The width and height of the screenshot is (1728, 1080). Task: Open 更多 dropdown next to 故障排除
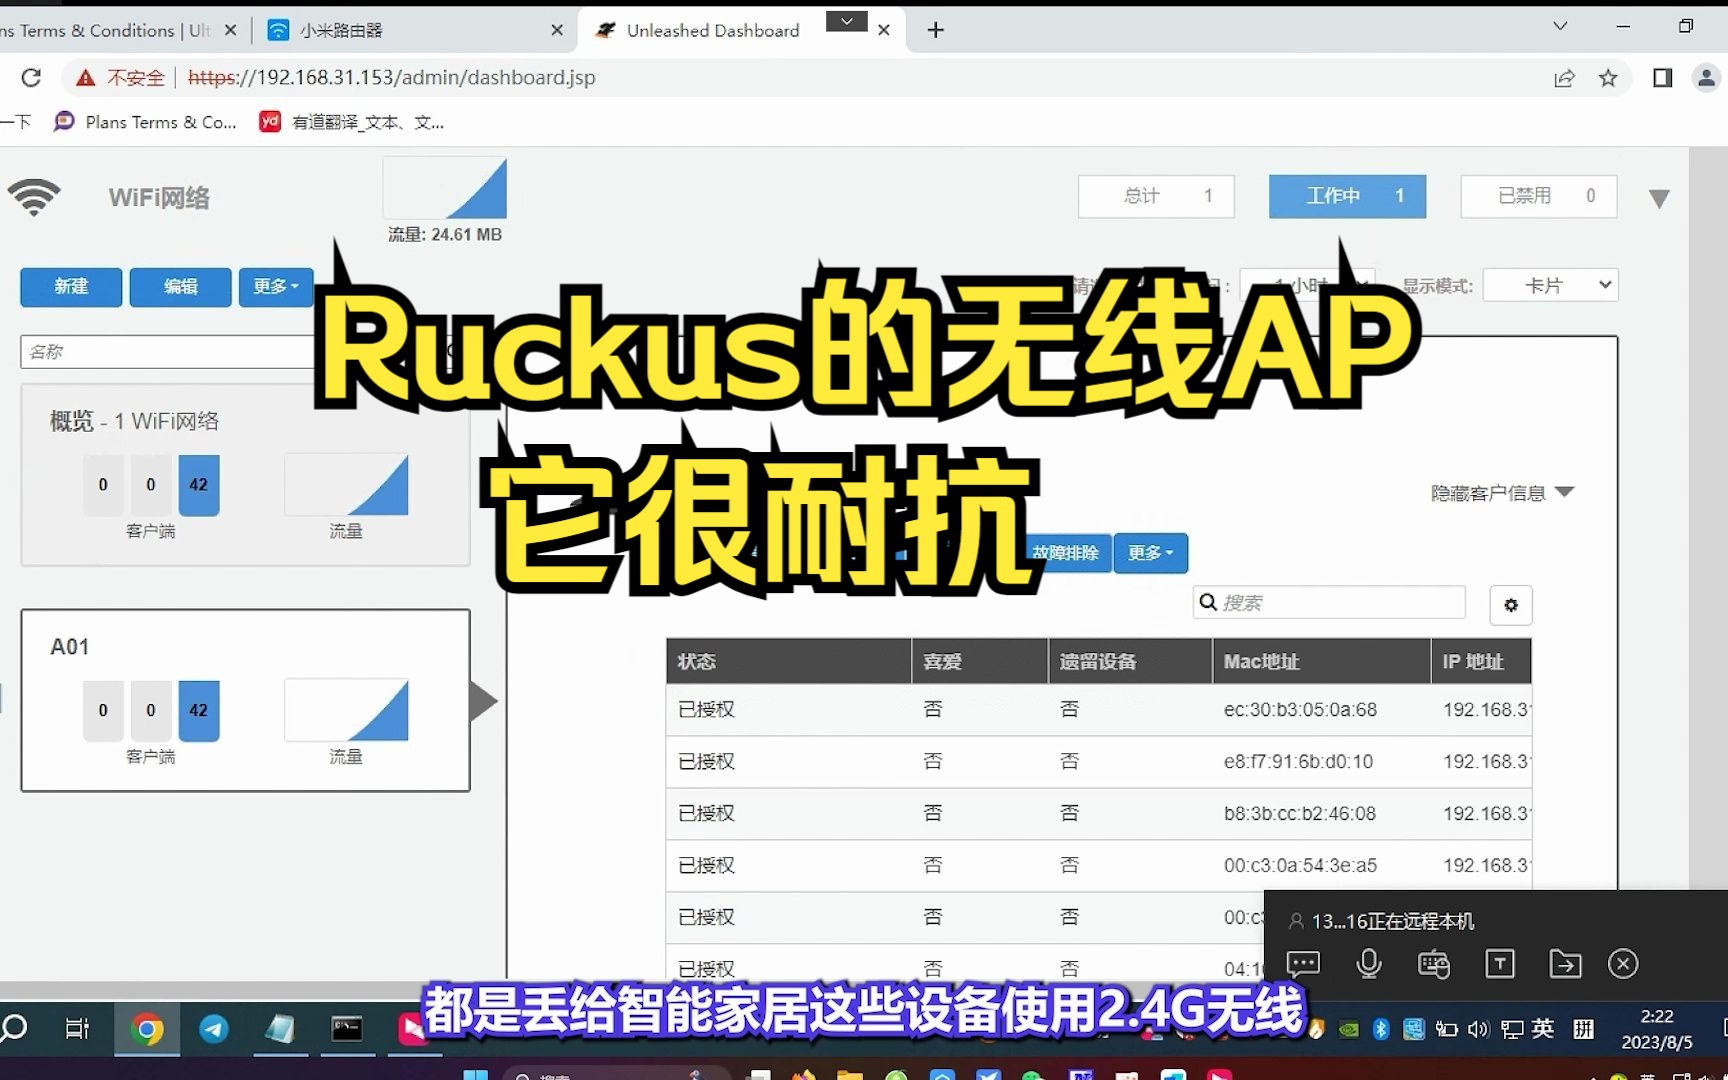(1151, 553)
